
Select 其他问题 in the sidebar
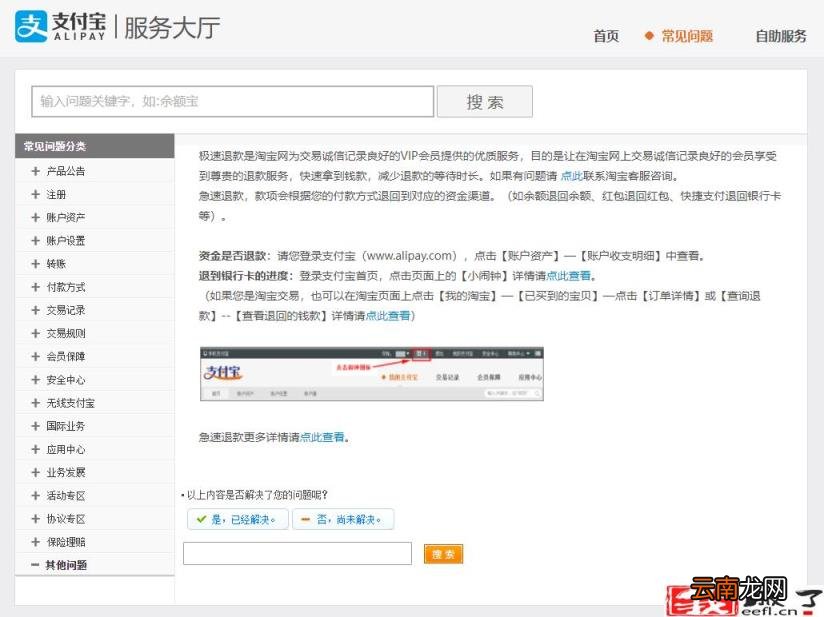pyautogui.click(x=66, y=565)
